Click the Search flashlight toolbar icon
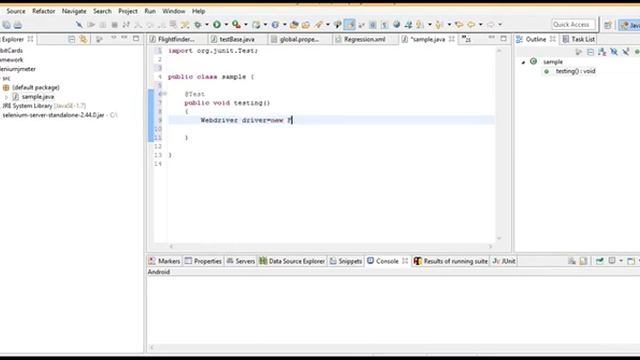640x360 pixels. (x=319, y=24)
